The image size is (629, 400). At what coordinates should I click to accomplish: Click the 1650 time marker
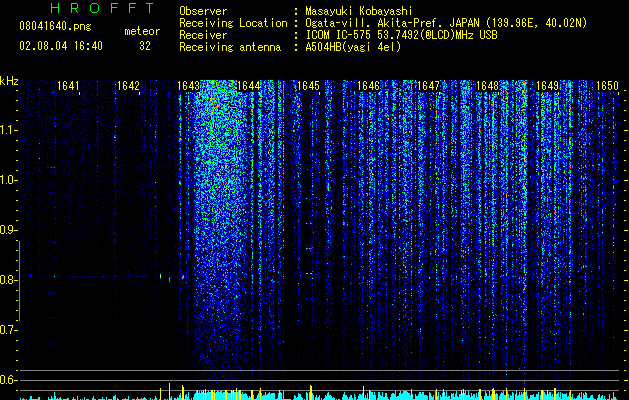tap(607, 86)
